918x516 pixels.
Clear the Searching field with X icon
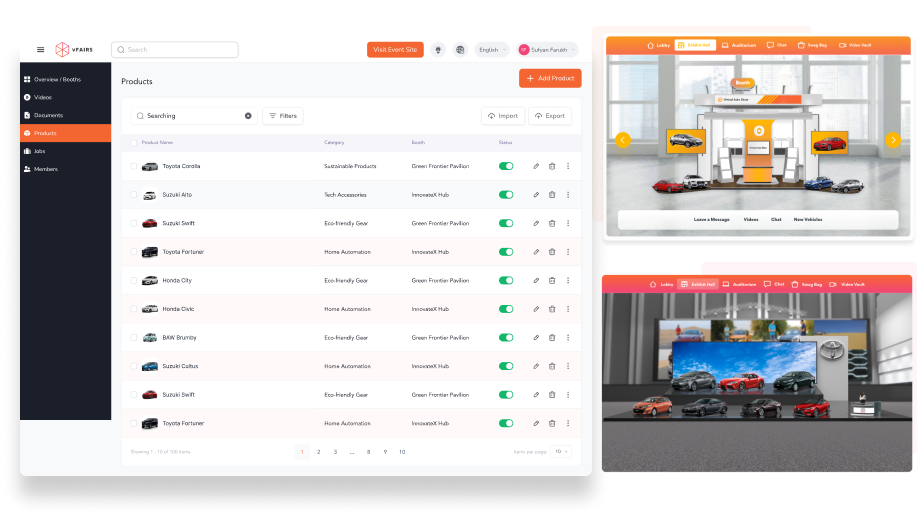click(x=248, y=116)
